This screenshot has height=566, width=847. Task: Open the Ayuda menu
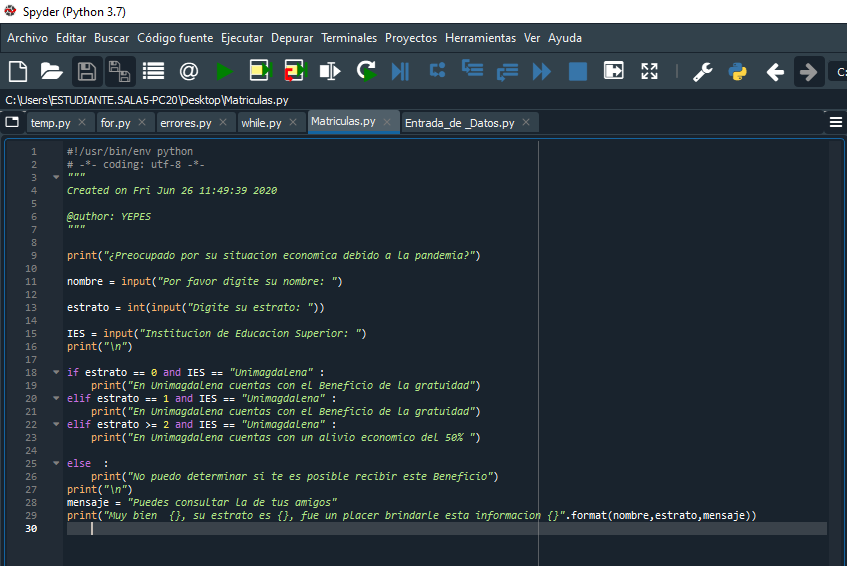565,38
